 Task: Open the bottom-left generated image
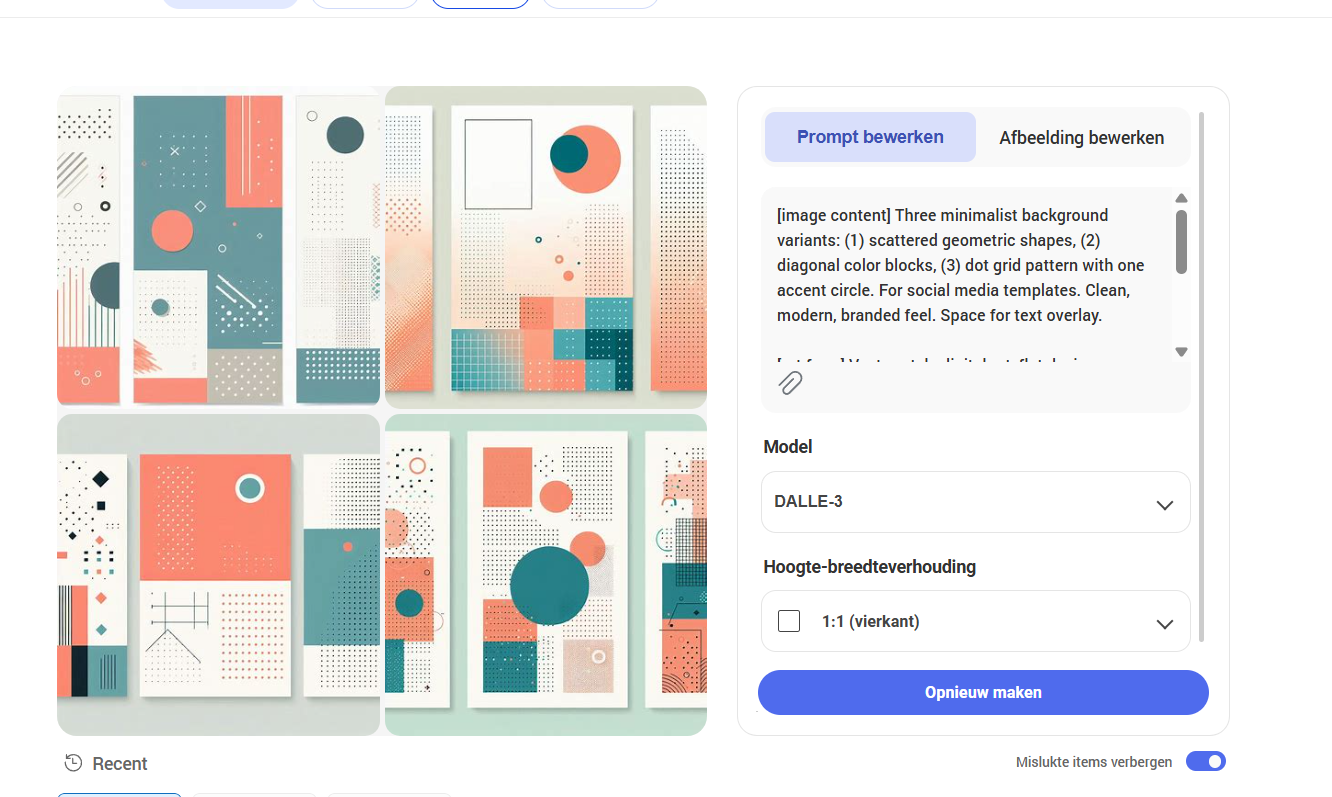(x=219, y=575)
